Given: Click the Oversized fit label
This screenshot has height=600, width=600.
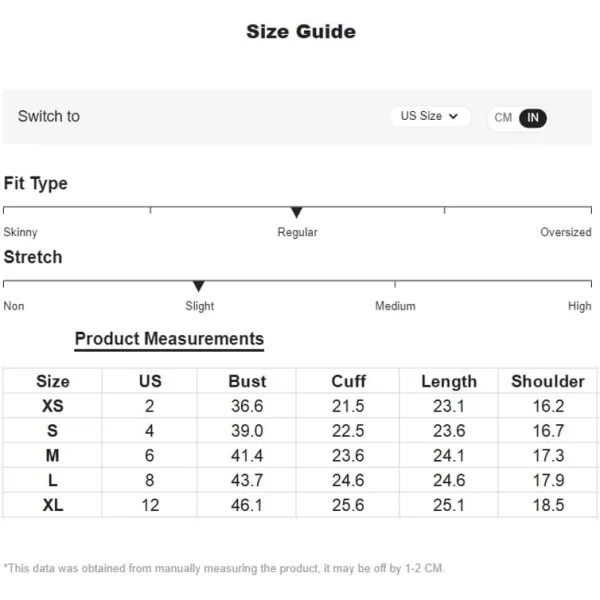Looking at the screenshot, I should [565, 232].
